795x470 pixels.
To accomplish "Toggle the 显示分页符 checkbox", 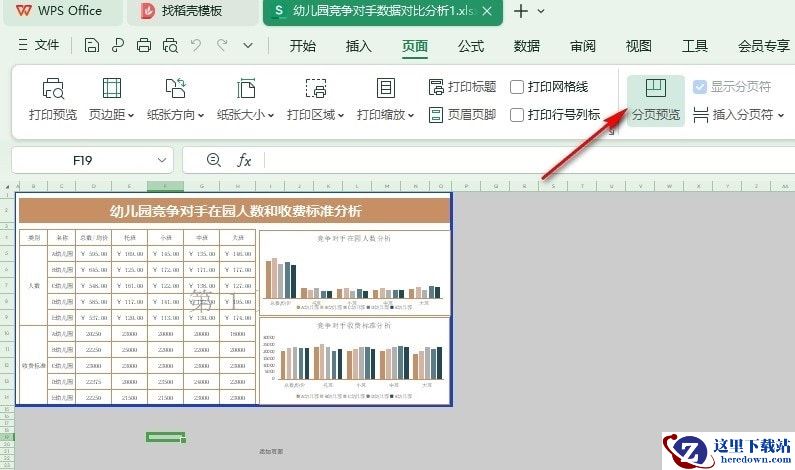I will (700, 87).
